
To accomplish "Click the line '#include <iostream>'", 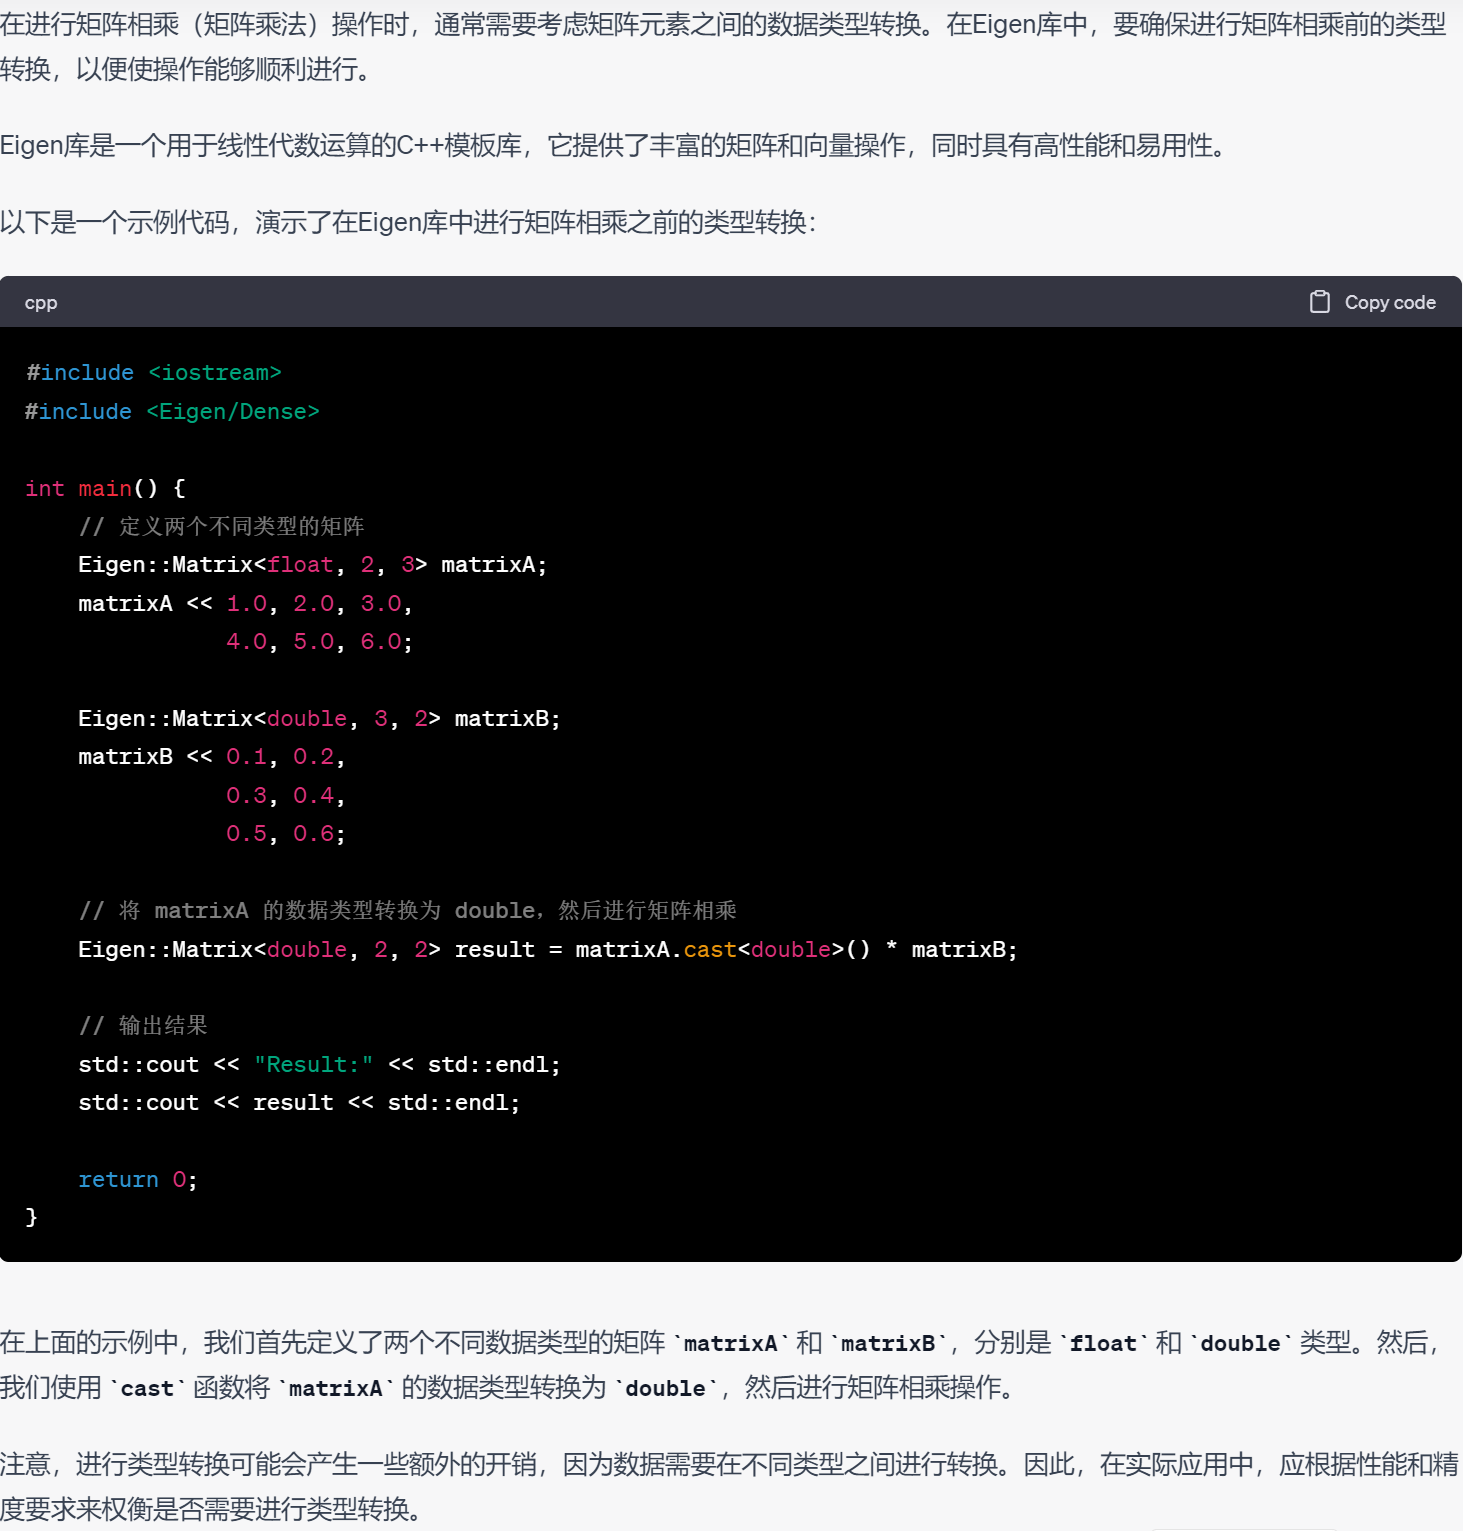I will tap(153, 373).
